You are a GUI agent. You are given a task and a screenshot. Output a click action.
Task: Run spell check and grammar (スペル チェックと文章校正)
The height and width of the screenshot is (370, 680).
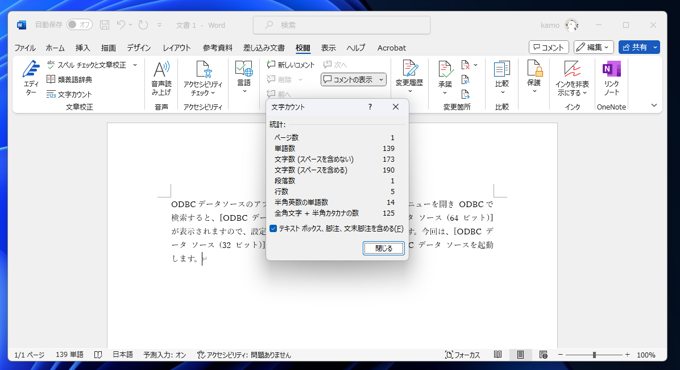point(87,65)
